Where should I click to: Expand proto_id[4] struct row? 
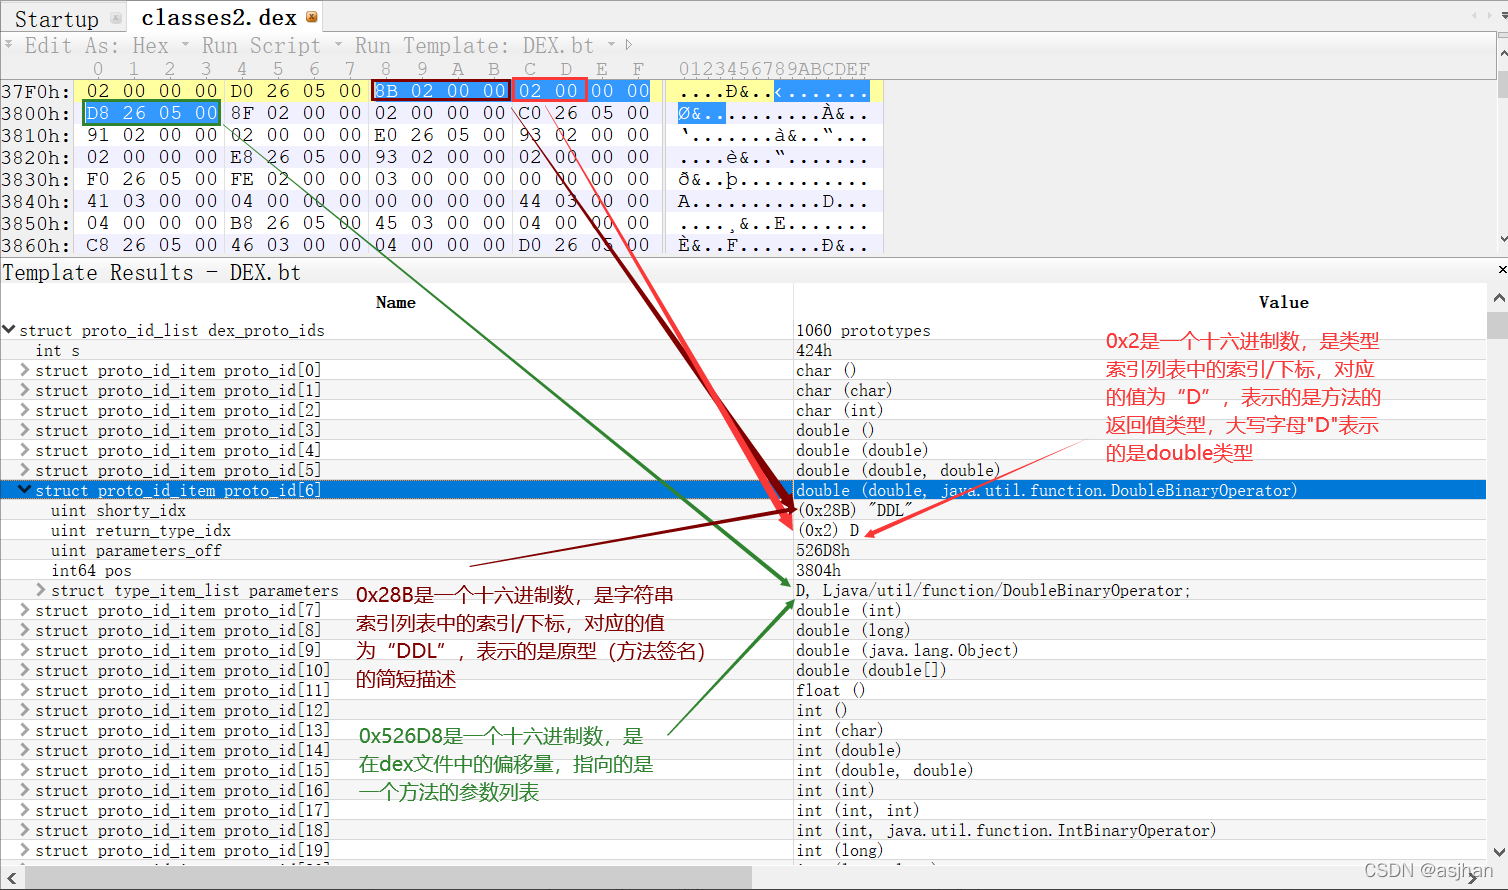coord(25,449)
